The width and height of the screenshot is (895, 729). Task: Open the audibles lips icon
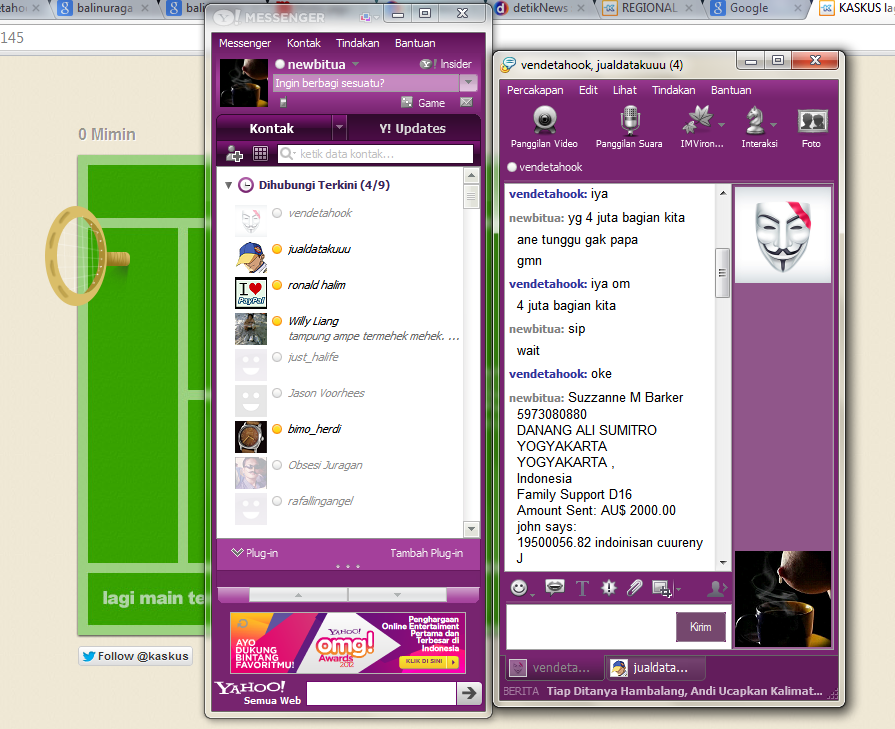coord(554,587)
